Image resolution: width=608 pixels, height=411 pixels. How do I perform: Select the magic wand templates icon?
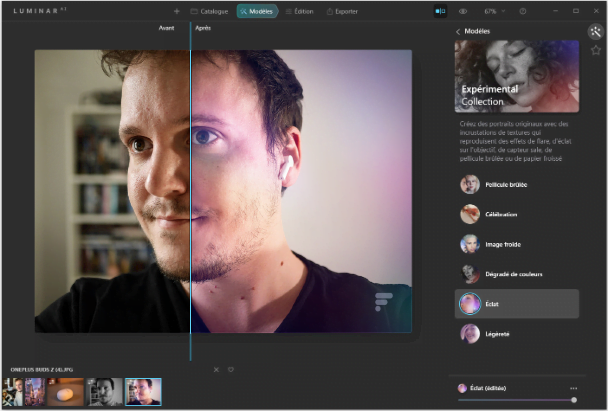pos(595,32)
